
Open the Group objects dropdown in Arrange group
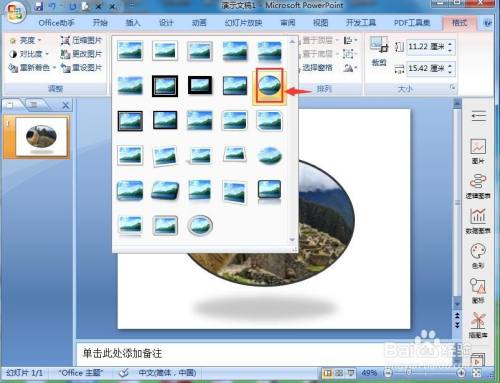click(x=349, y=54)
